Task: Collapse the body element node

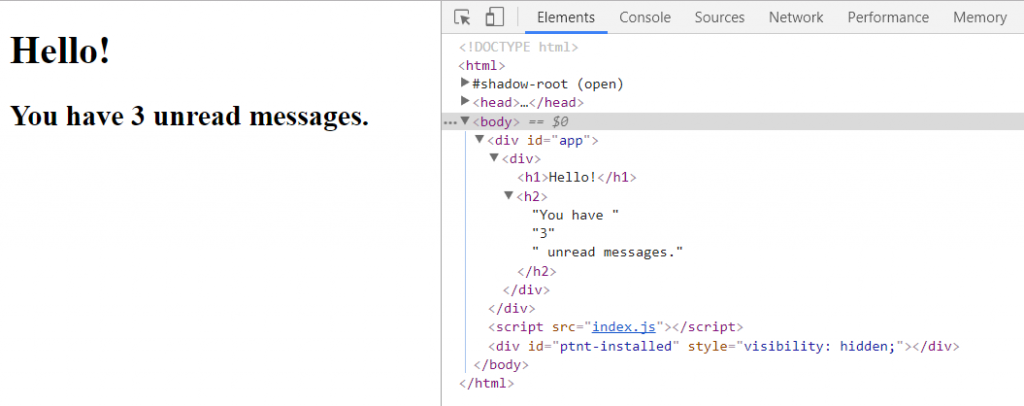Action: [465, 121]
